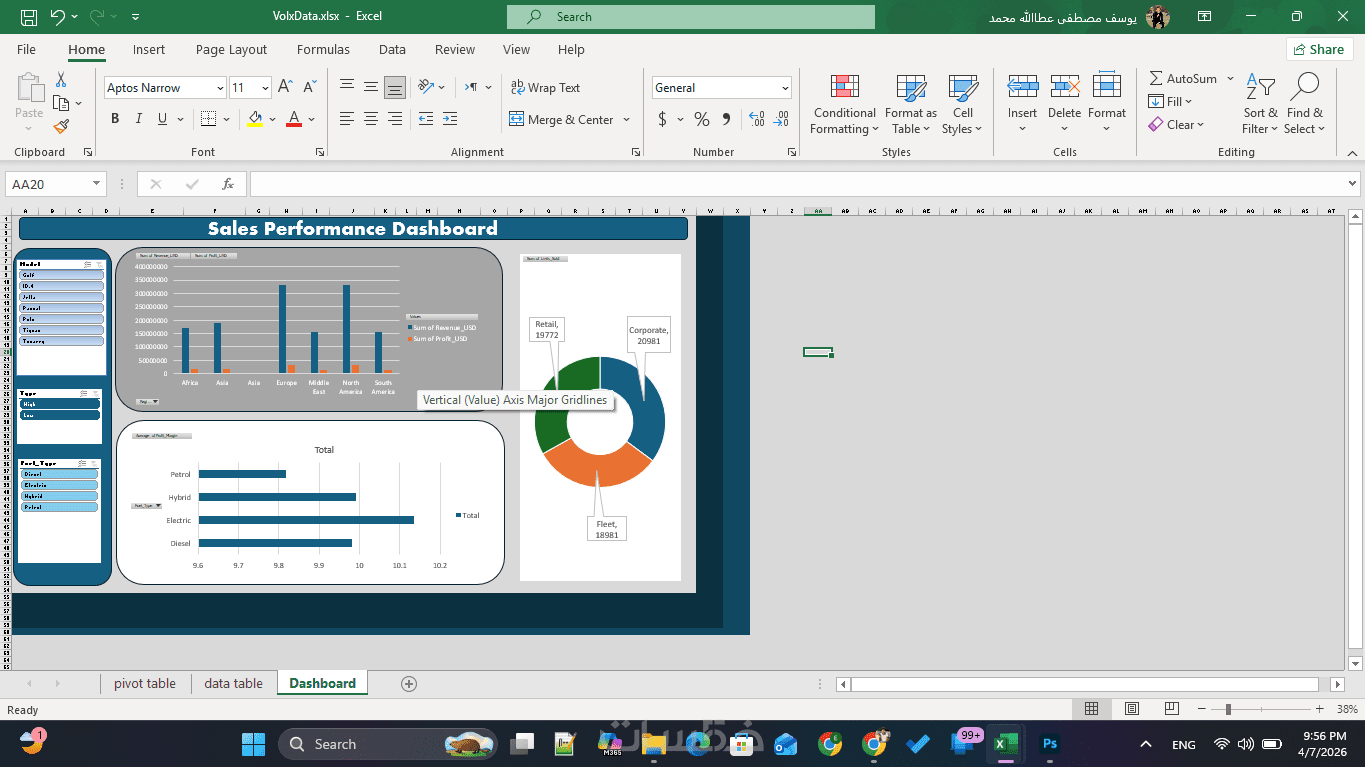Viewport: 1365px width, 767px height.
Task: Open Format as Table gallery
Action: [910, 104]
